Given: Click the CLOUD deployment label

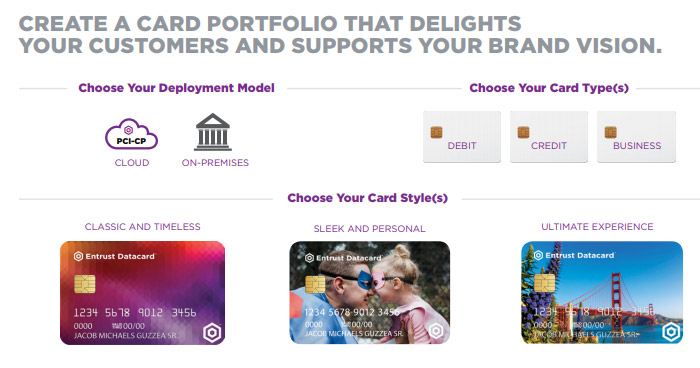Looking at the screenshot, I should tap(132, 163).
